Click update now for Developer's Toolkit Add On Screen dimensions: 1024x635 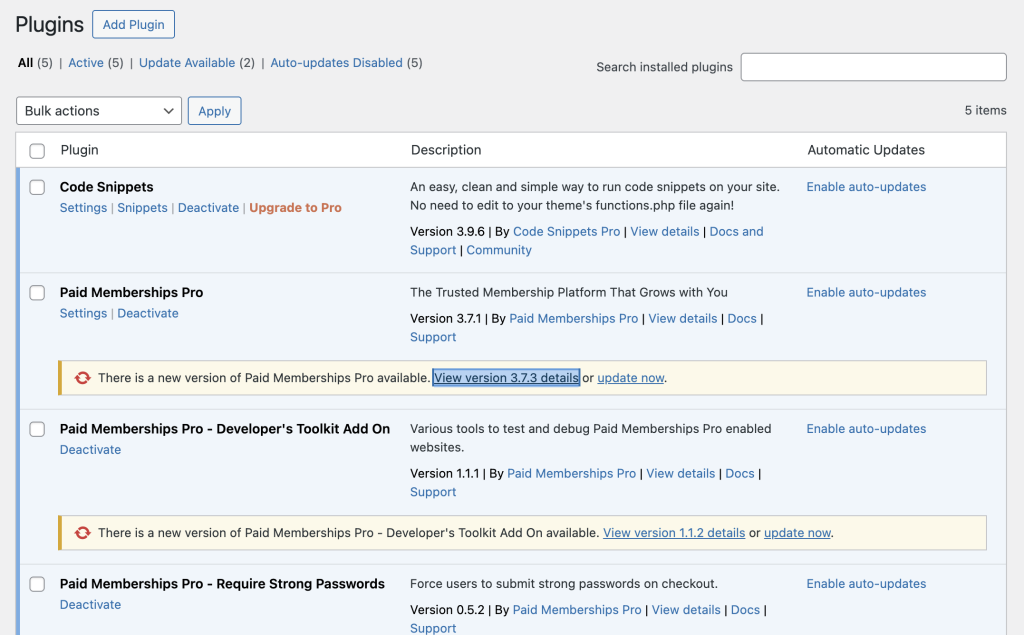pos(797,532)
